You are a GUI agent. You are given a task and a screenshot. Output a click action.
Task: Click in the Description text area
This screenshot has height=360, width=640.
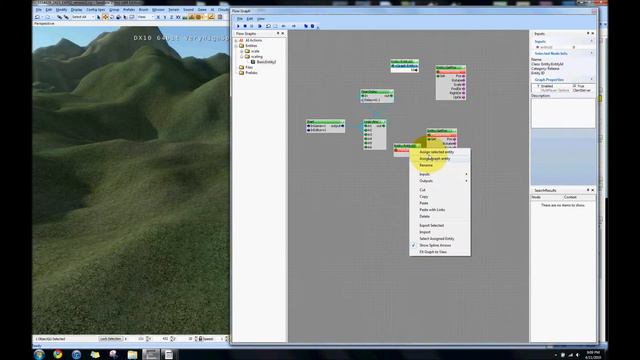coord(563,113)
